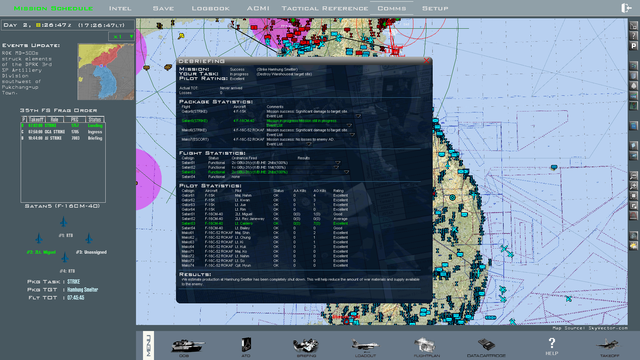The width and height of the screenshot is (640, 360).
Task: Click the 'P' icon in right map toolbar
Action: pos(633,46)
